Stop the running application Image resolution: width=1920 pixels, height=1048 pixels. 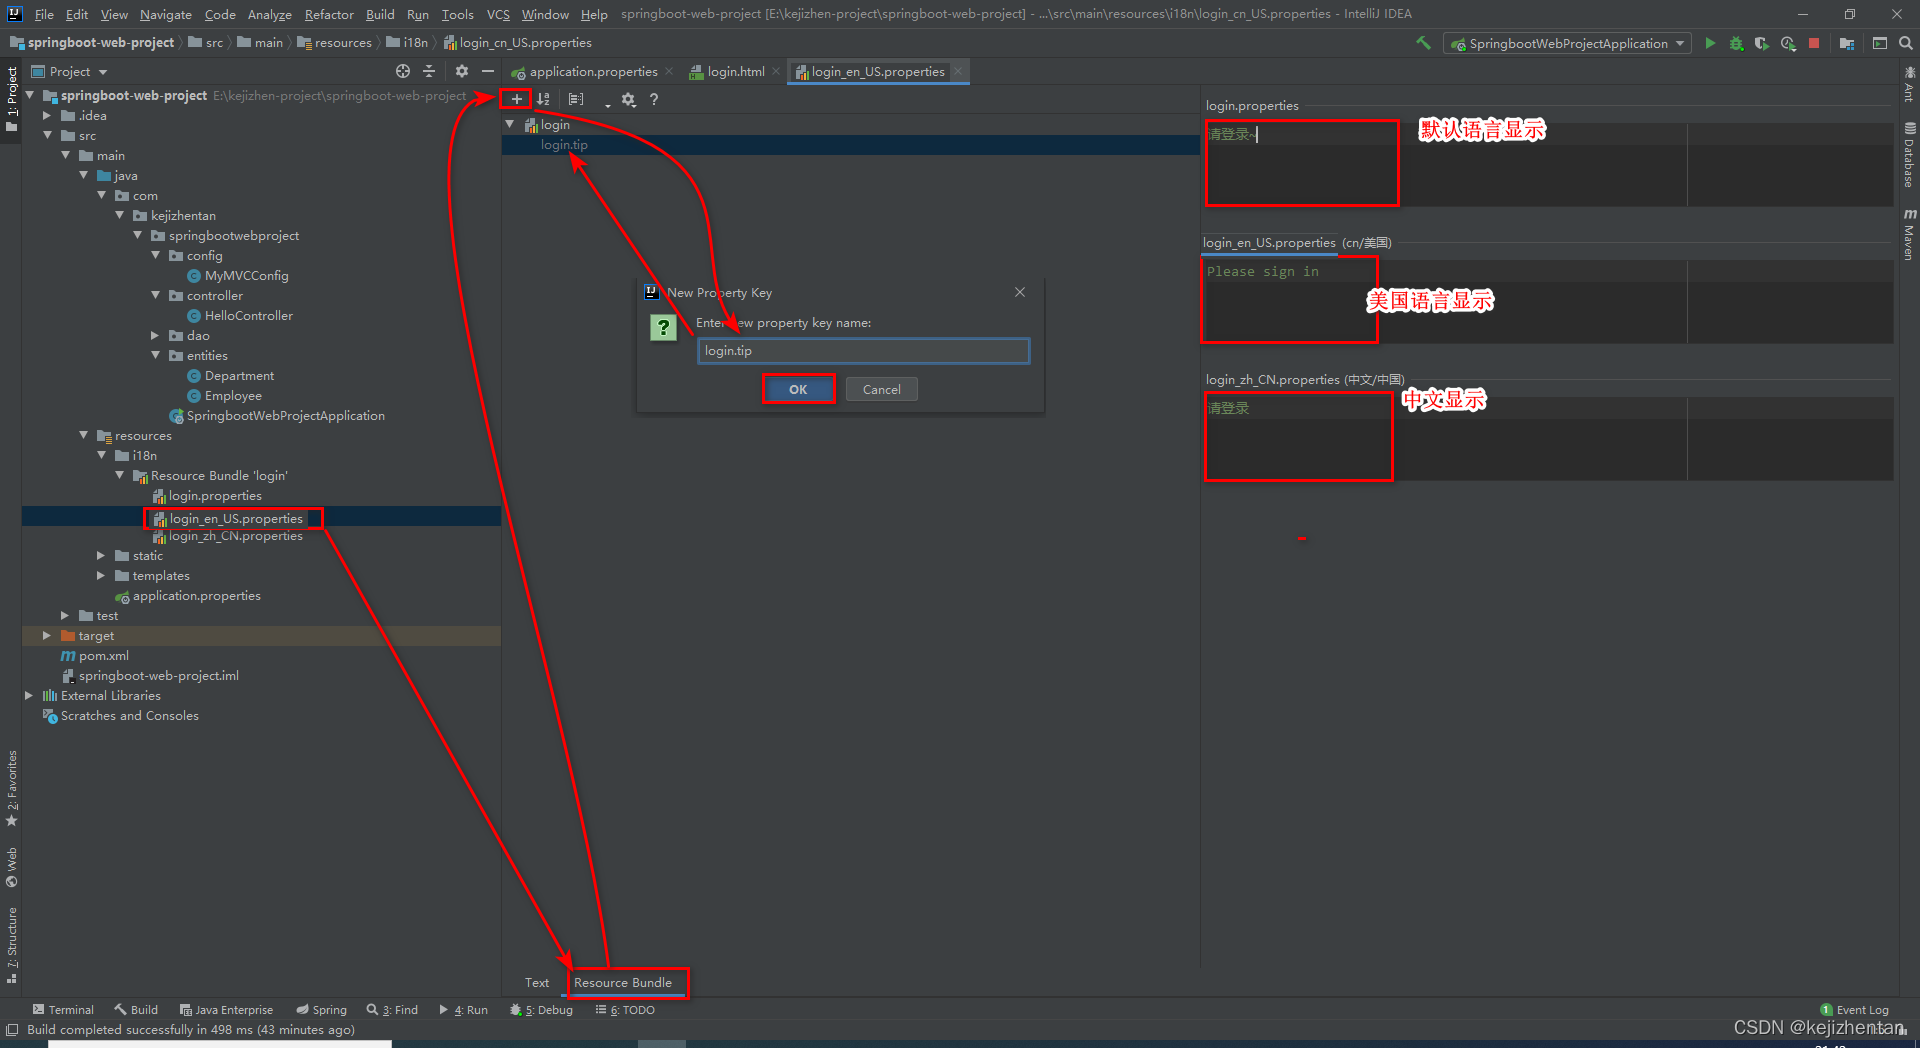pos(1814,43)
